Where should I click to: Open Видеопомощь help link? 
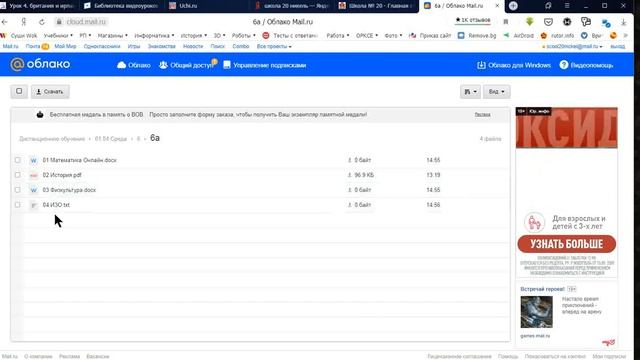pyautogui.click(x=586, y=65)
